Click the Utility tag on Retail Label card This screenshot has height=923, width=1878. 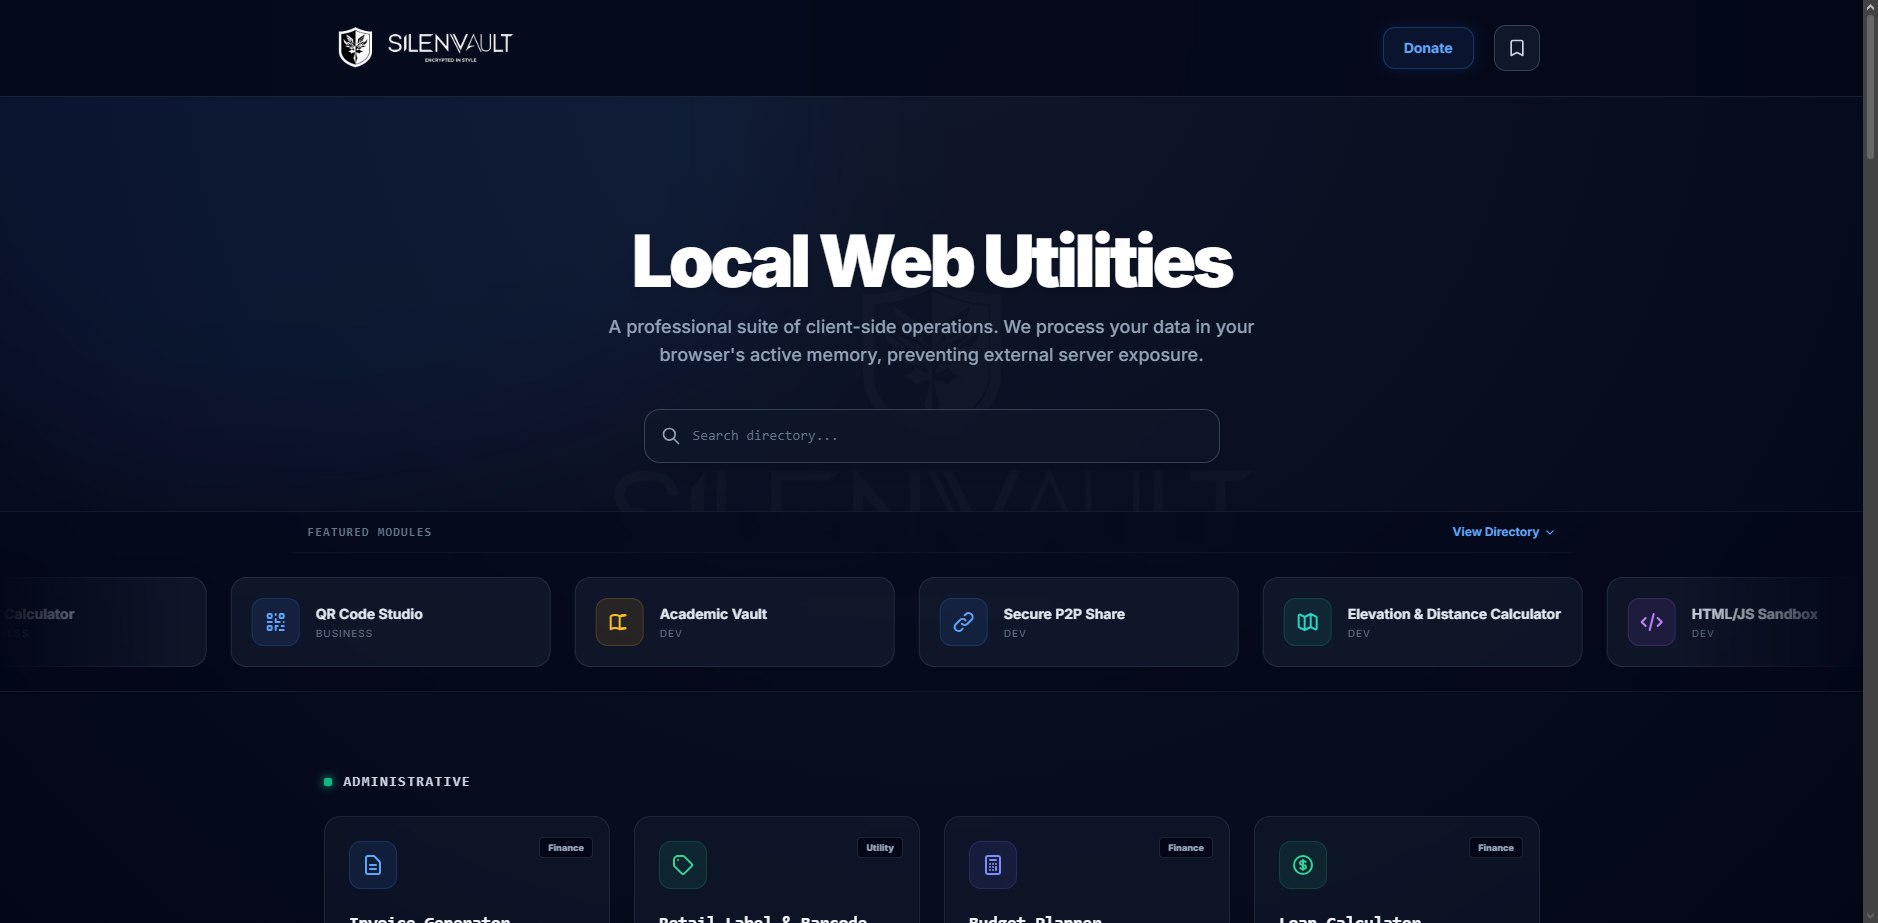[880, 848]
